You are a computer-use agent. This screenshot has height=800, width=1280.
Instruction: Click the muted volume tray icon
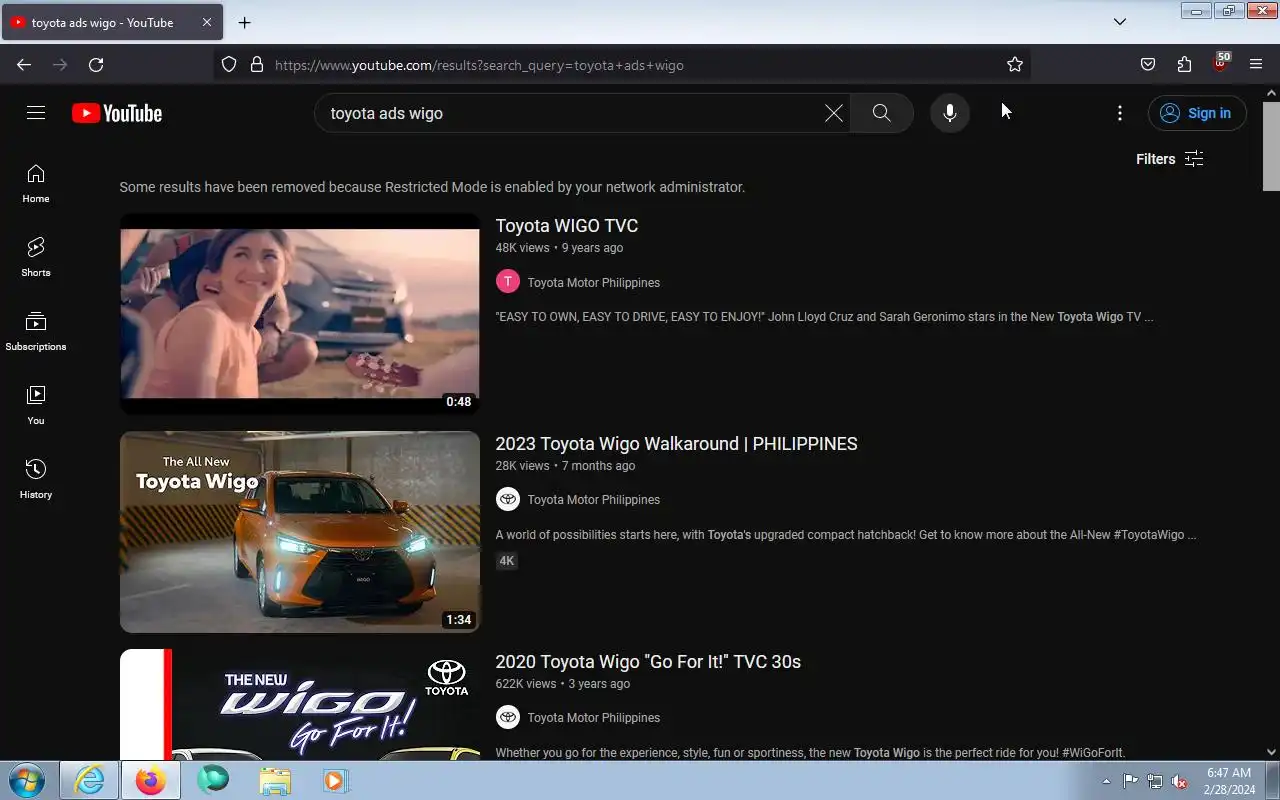[x=1179, y=781]
